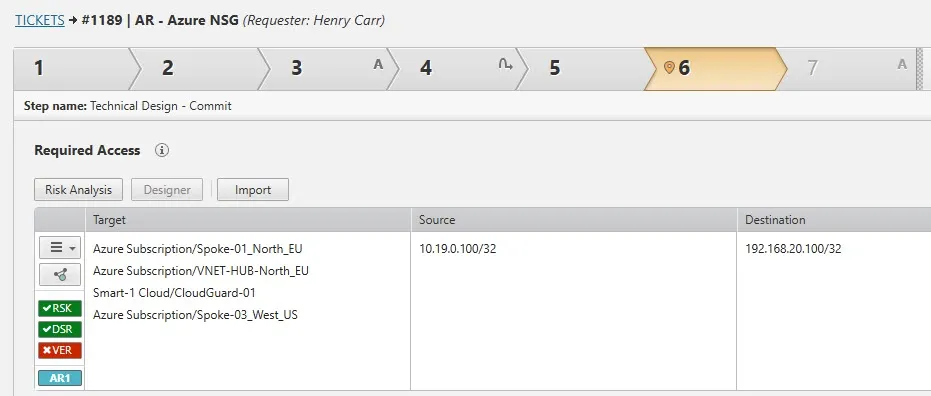Click the Risk Analysis button
The height and width of the screenshot is (396, 931).
[78, 190]
